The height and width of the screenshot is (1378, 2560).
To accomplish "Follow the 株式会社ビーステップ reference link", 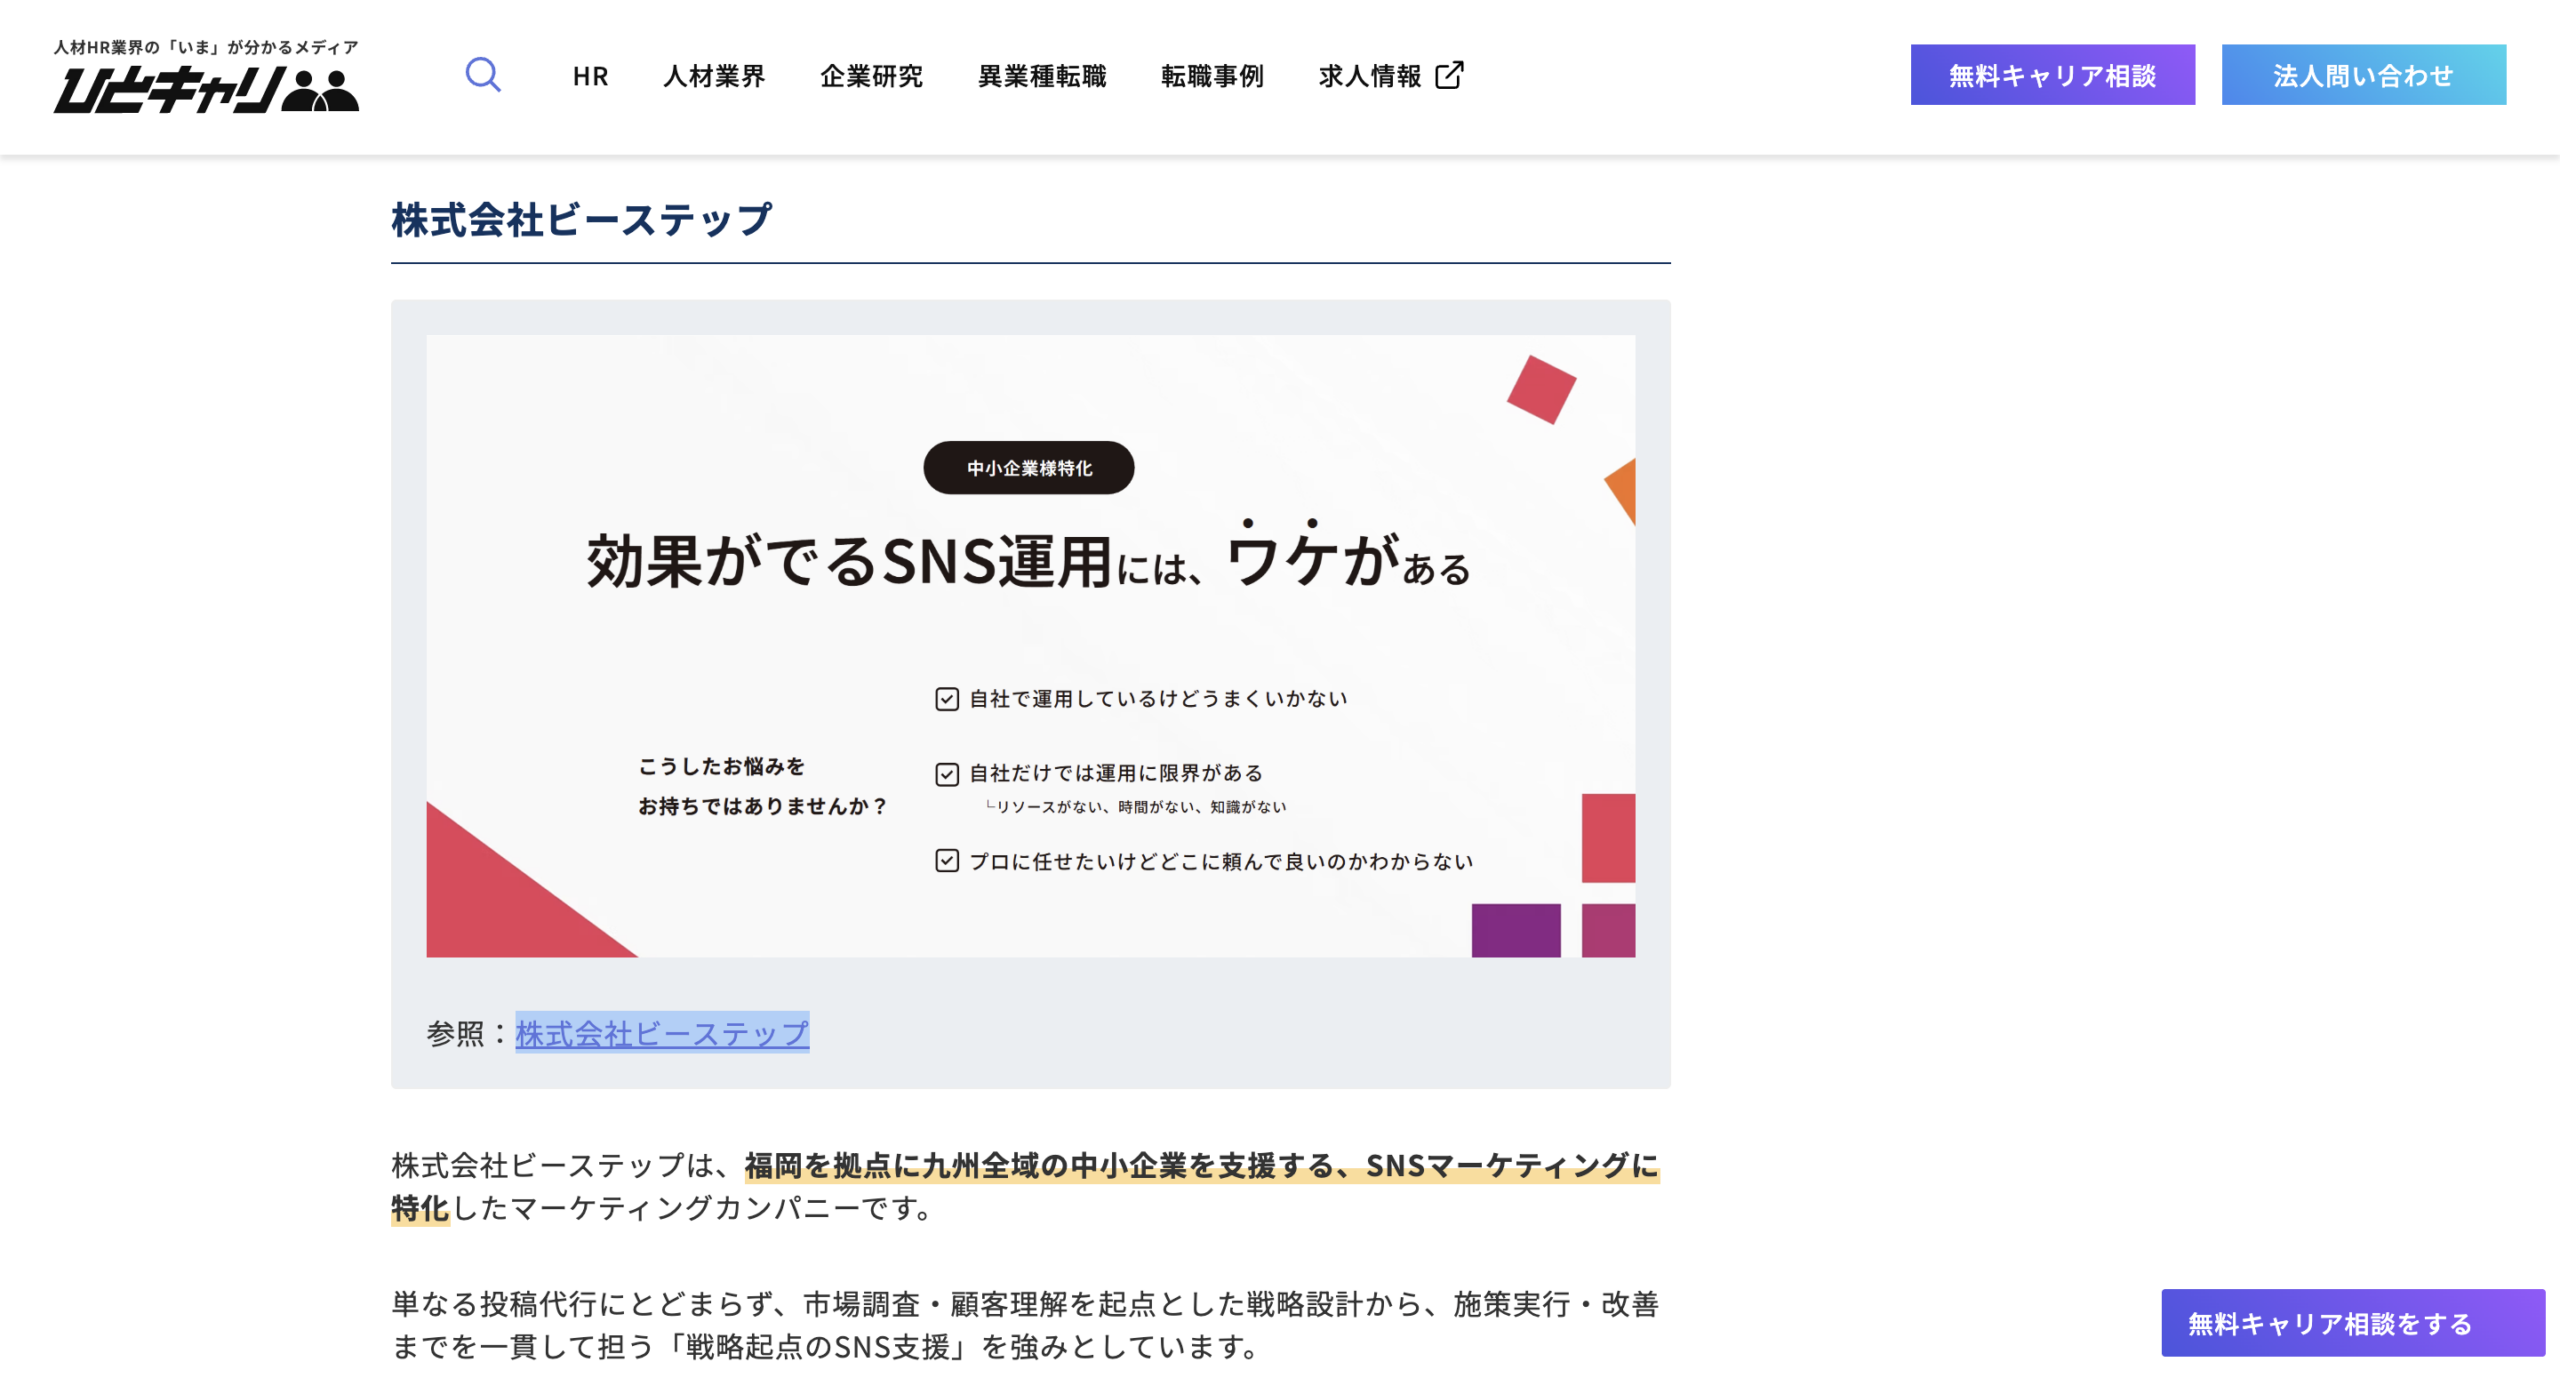I will [662, 1032].
